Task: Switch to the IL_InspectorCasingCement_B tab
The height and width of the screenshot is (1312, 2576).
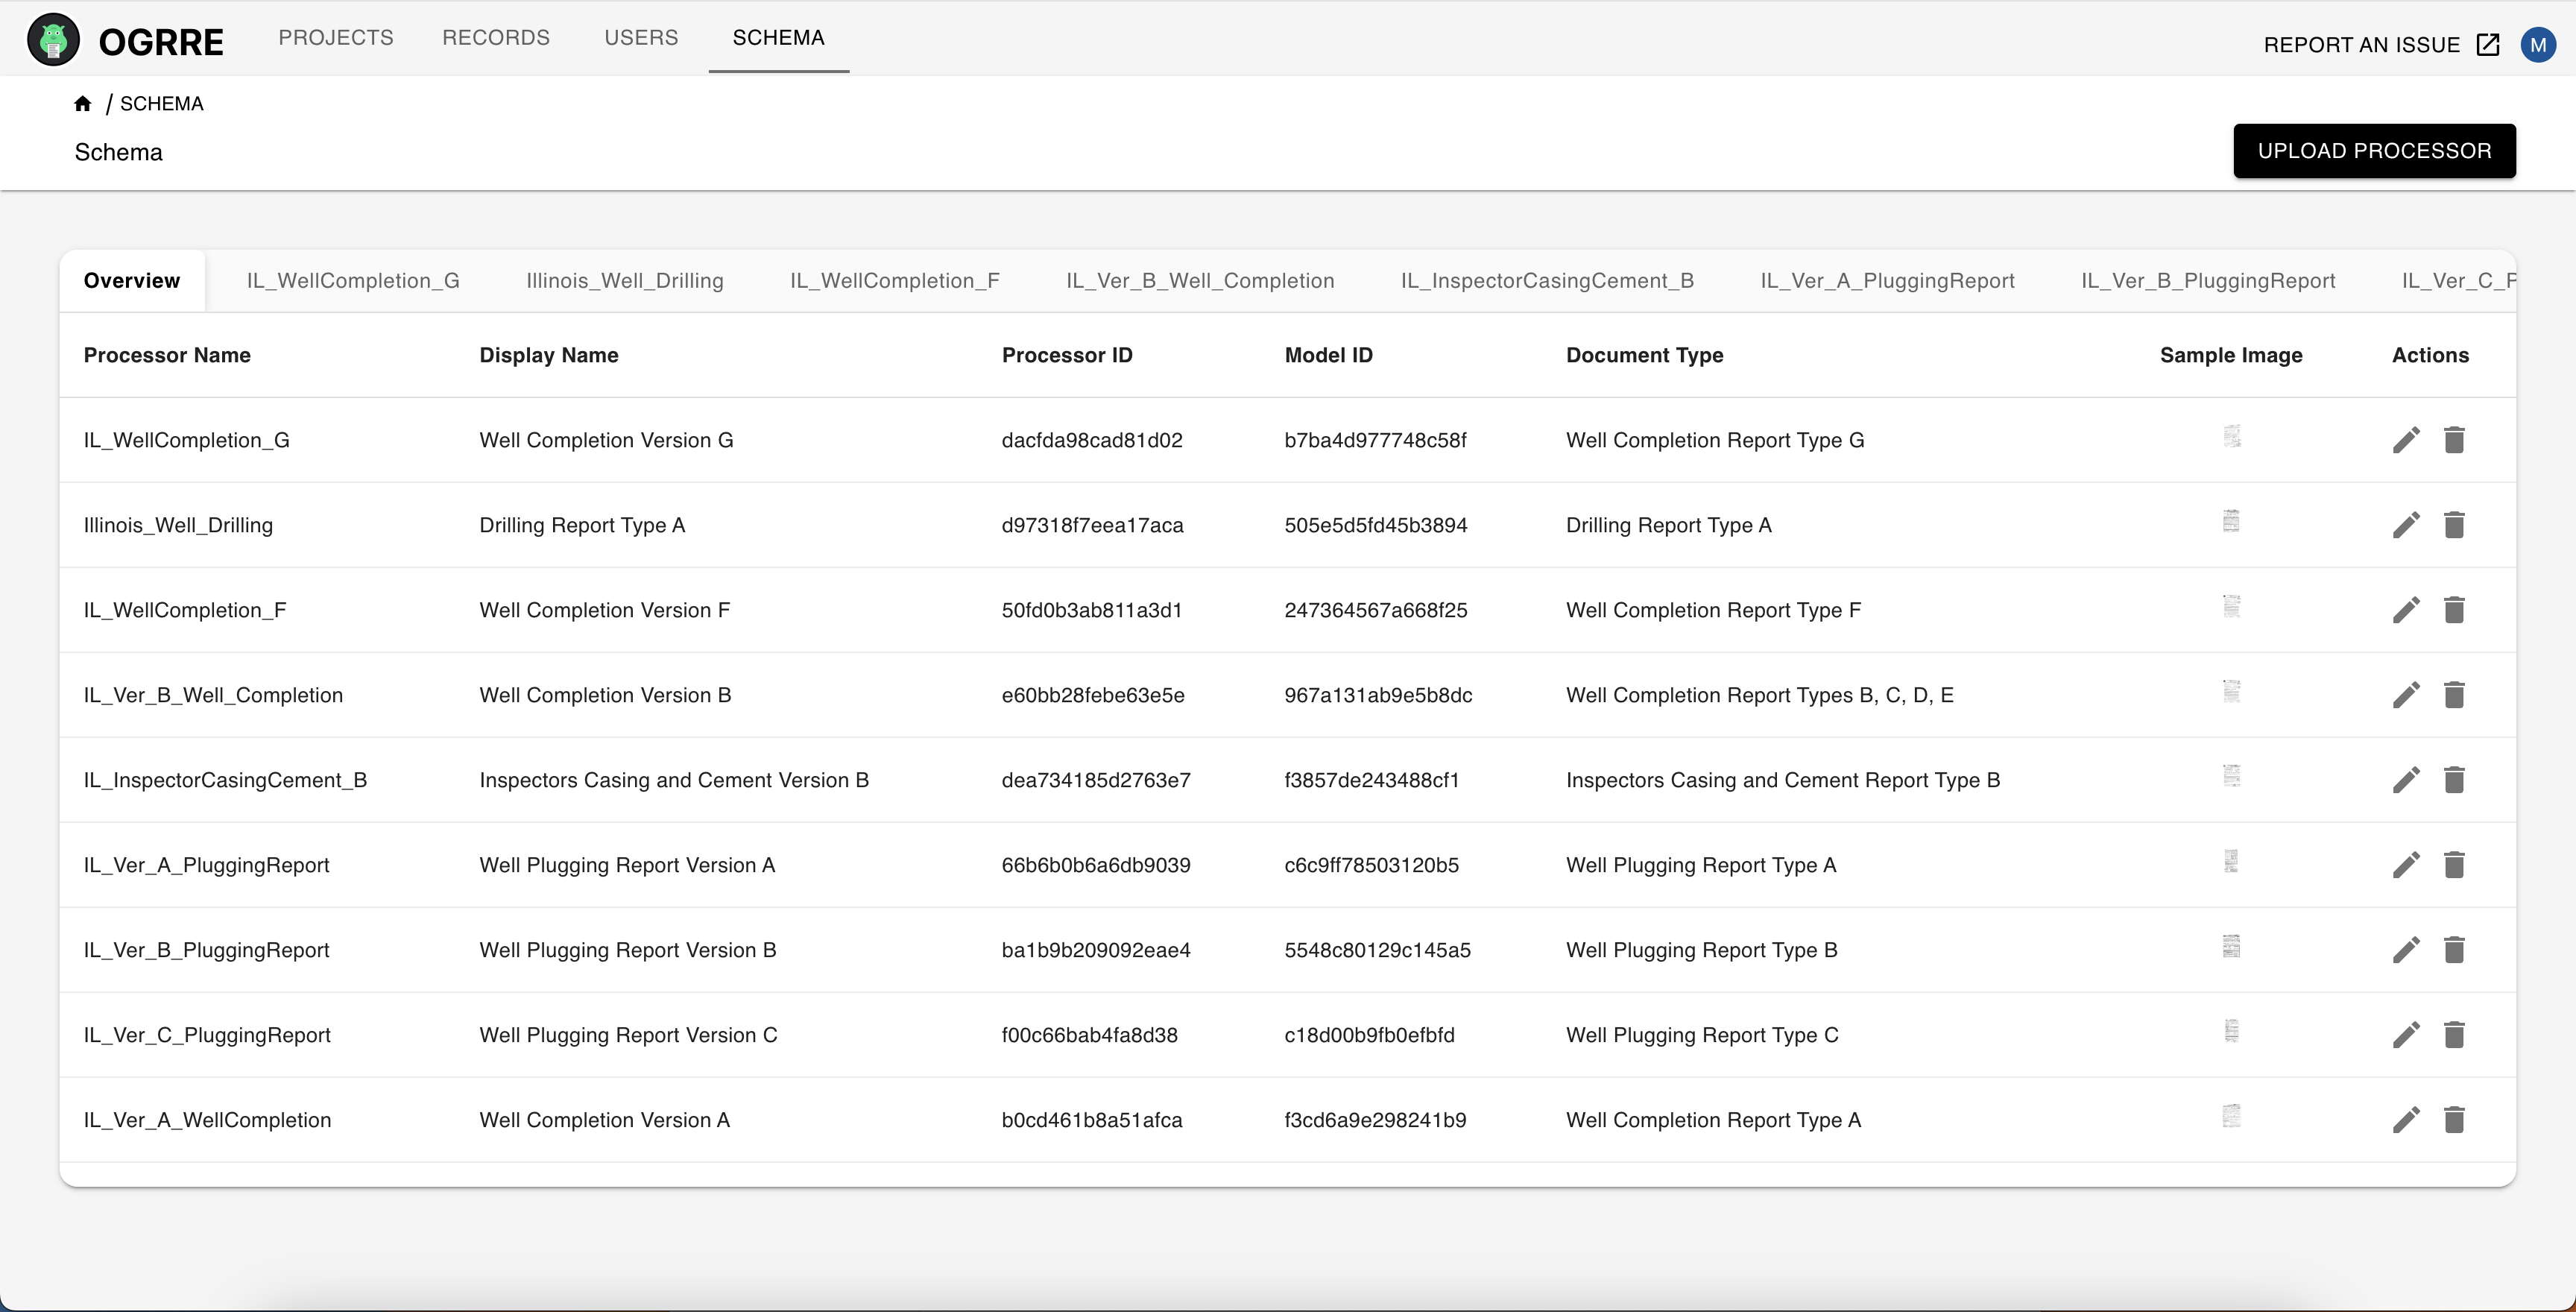Action: tap(1547, 281)
